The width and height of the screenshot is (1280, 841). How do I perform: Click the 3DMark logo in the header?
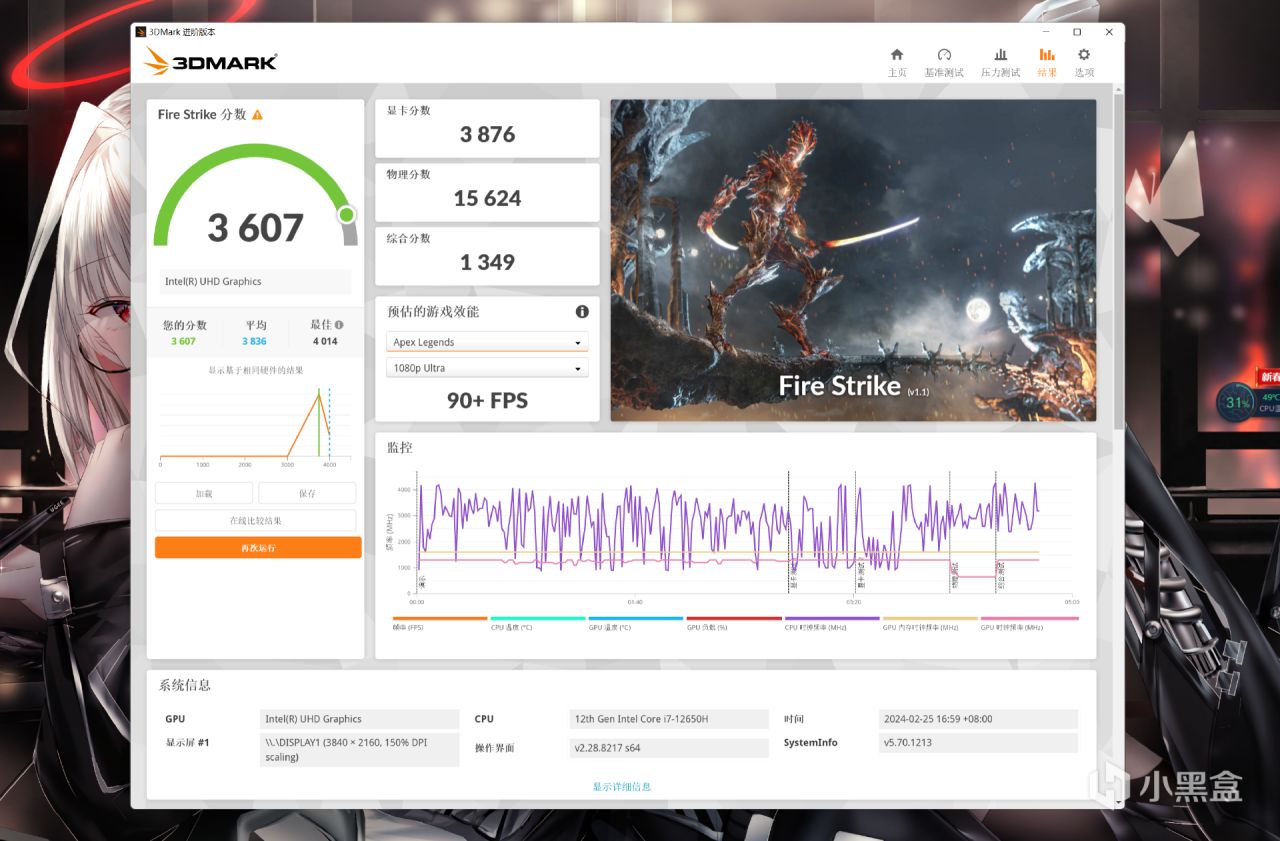[211, 62]
